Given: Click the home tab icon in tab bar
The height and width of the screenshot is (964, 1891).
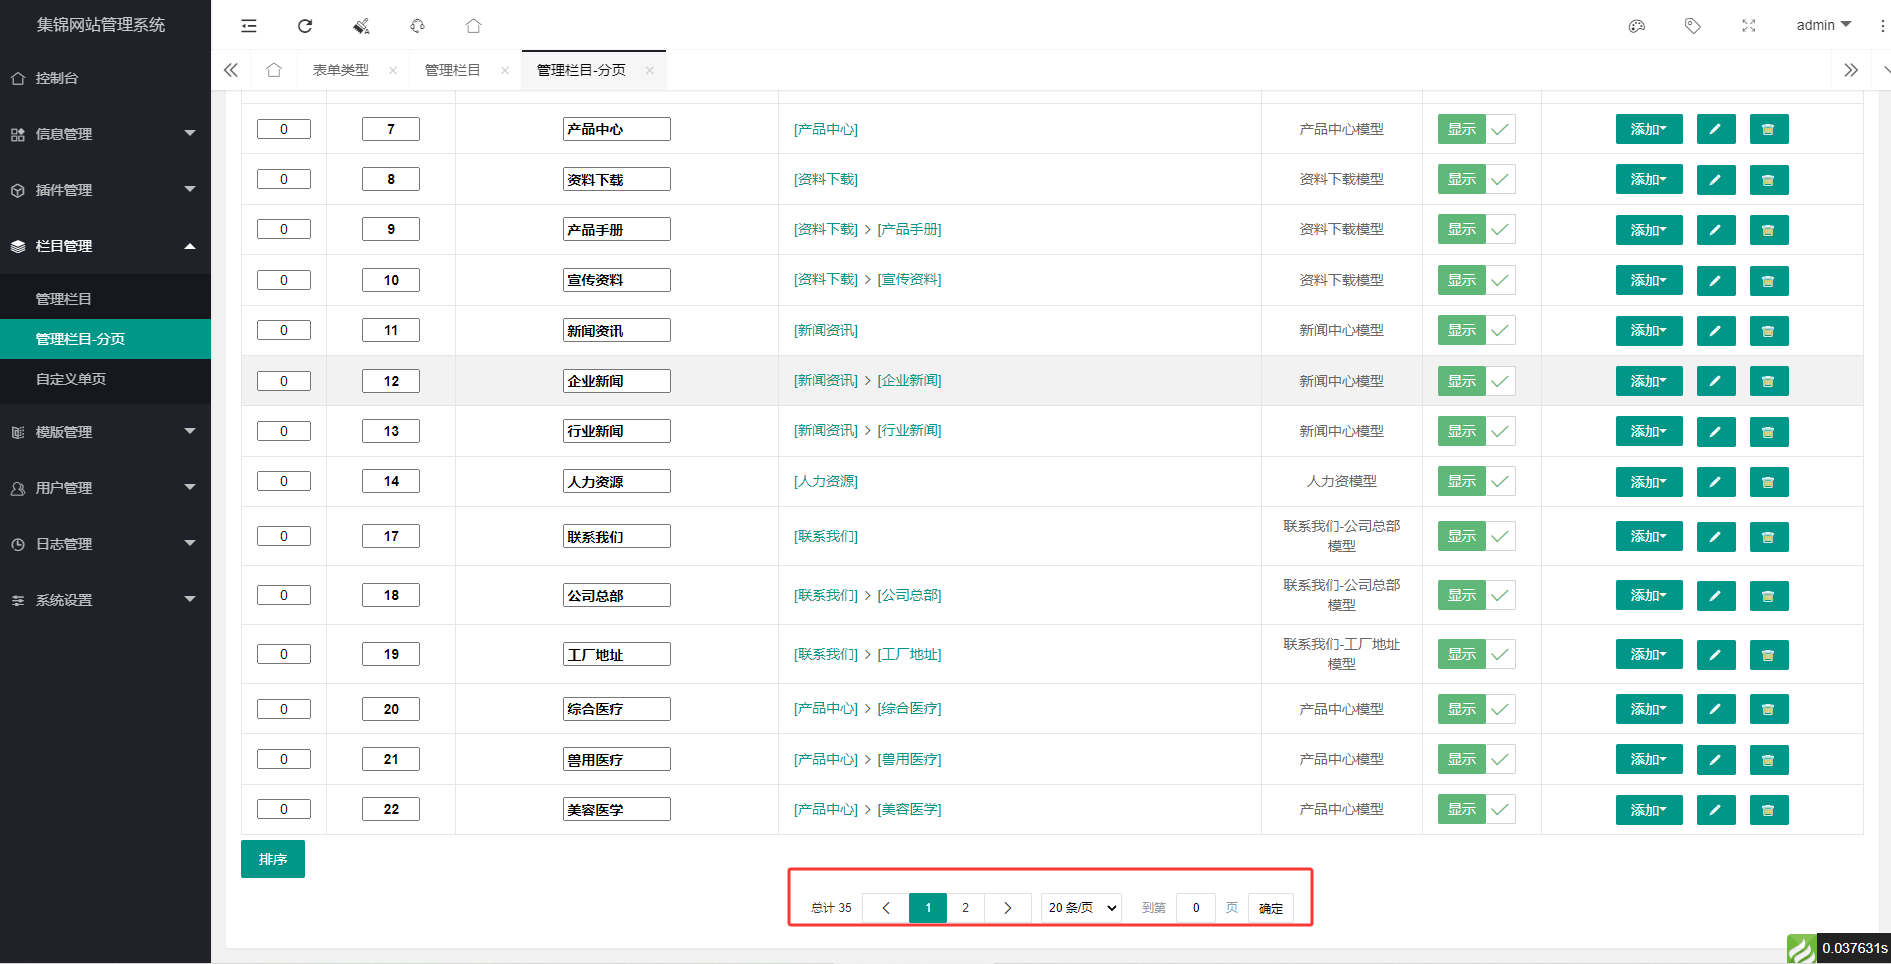Looking at the screenshot, I should pos(274,70).
